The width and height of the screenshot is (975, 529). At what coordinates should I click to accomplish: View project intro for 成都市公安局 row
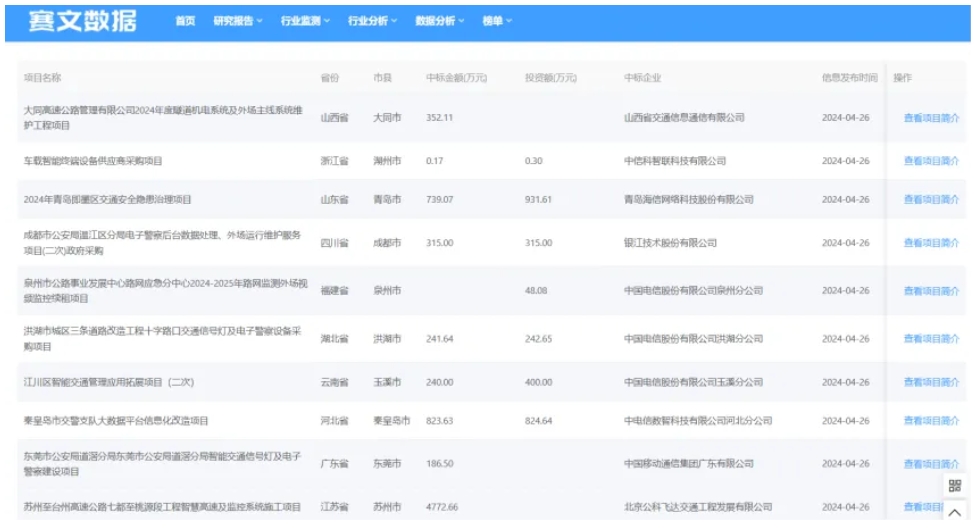(931, 243)
